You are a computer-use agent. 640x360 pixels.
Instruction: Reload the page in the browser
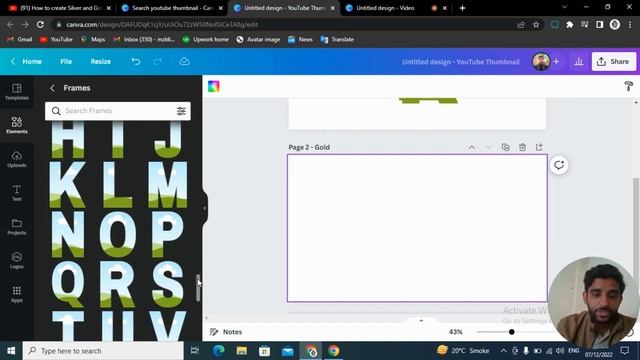tap(40, 24)
